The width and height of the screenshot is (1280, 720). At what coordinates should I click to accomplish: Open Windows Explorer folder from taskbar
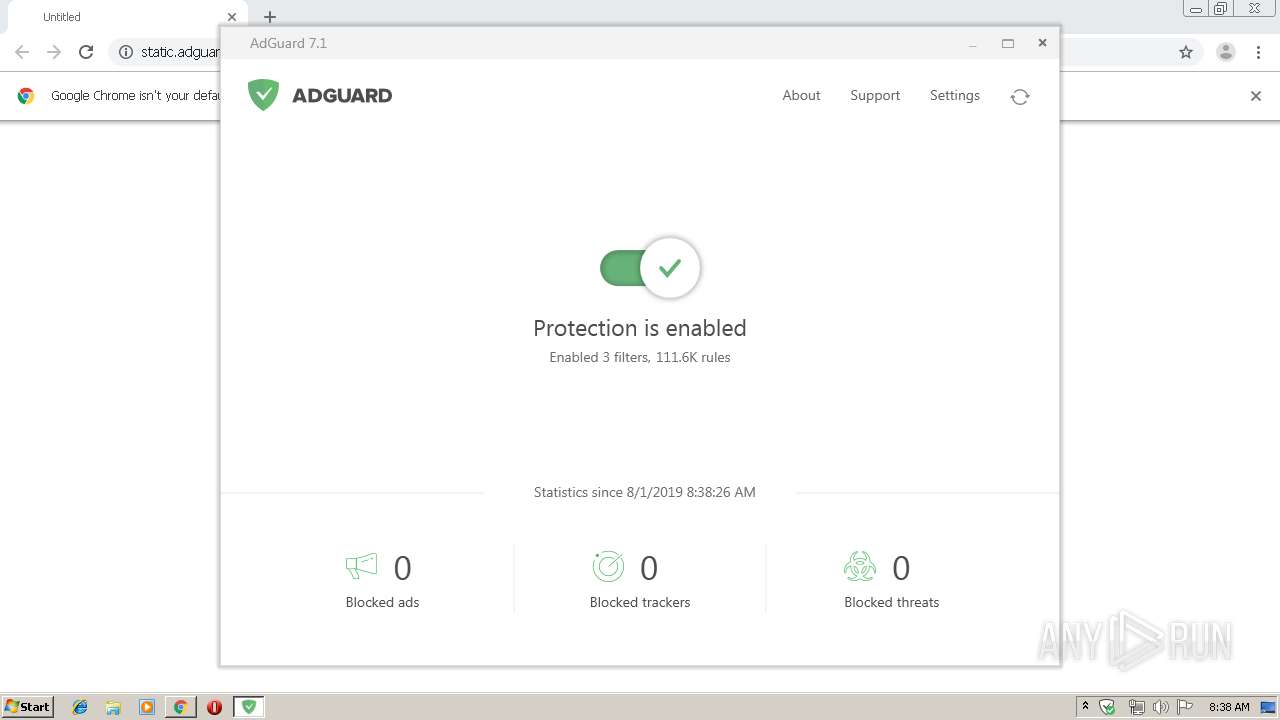tap(113, 707)
